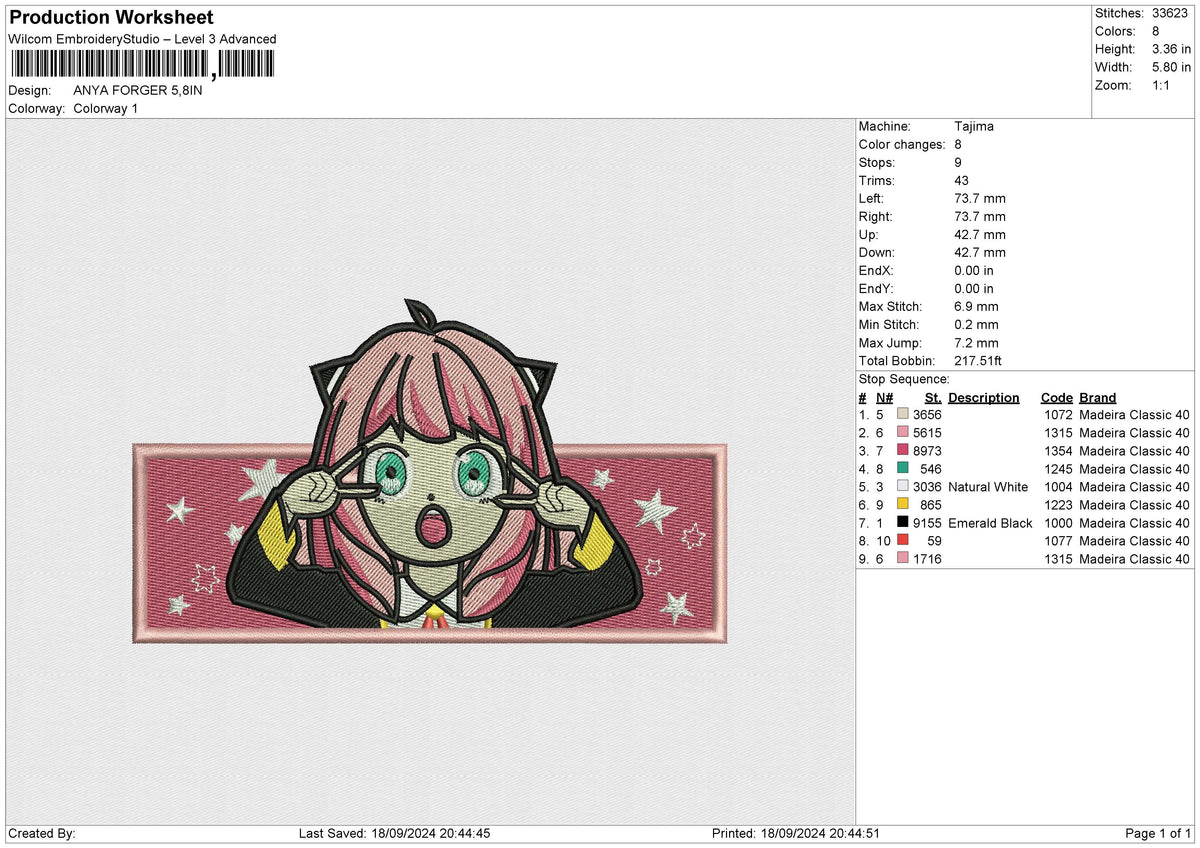Screen dimensions: 1200x848
Task: Select the red swatch beside 59 stitches
Action: pos(903,541)
